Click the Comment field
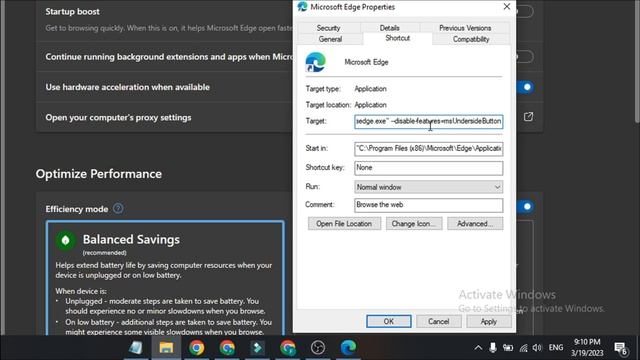The image size is (640, 360). [429, 205]
